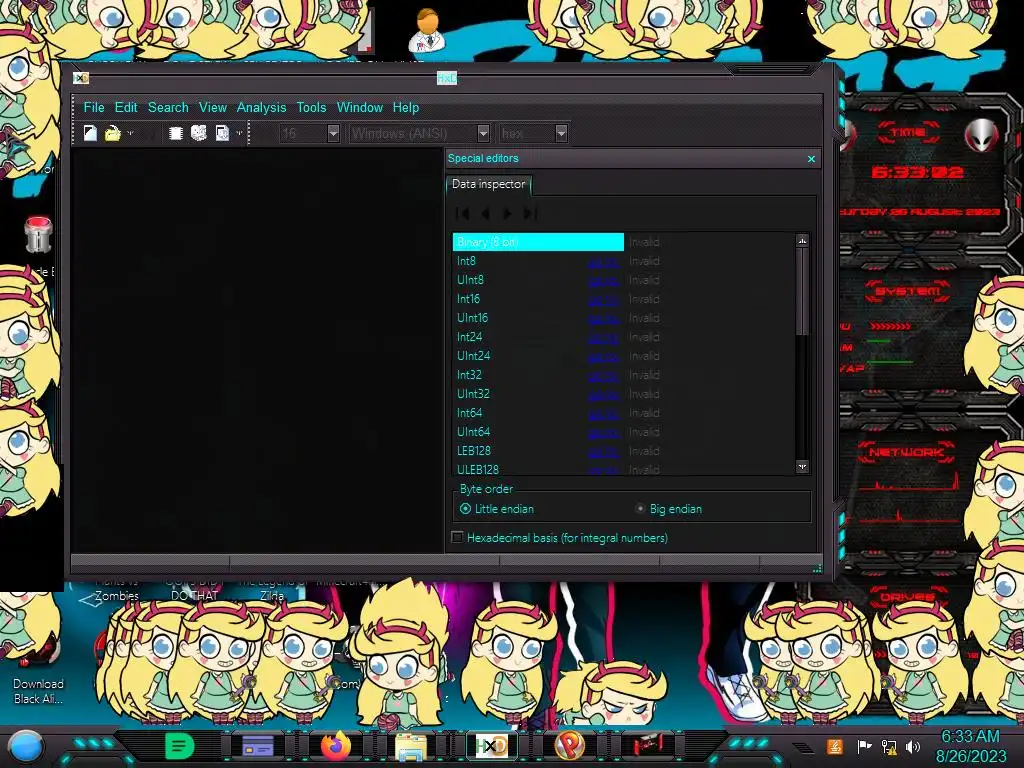The height and width of the screenshot is (768, 1024).
Task: Create a new file with the New icon
Action: click(90, 133)
